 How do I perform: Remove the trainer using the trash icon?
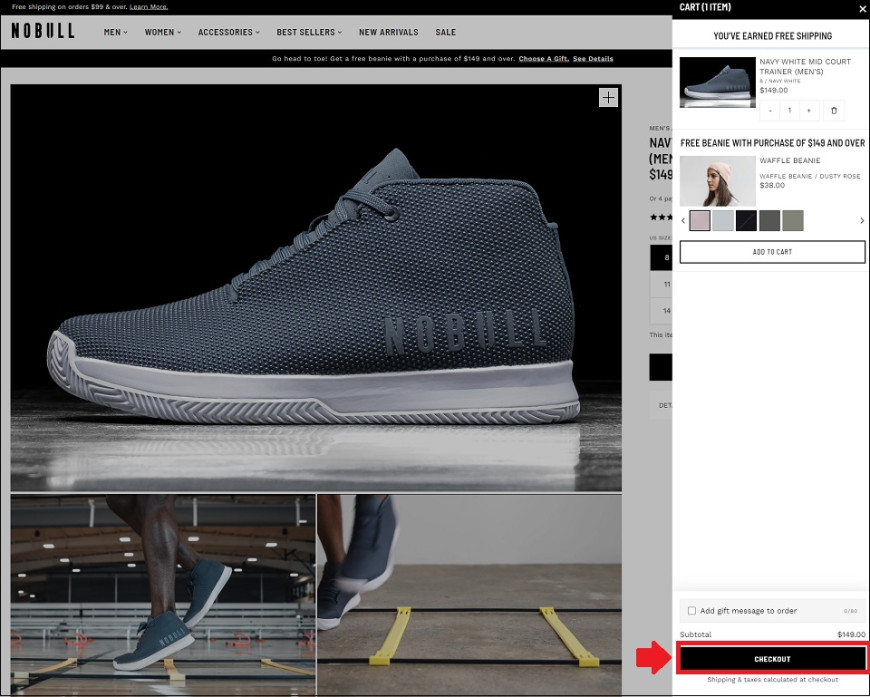[x=834, y=110]
